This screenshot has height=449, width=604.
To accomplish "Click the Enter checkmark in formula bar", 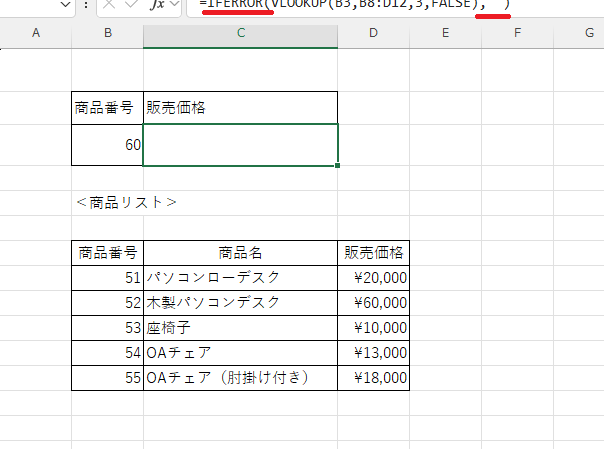I will pyautogui.click(x=132, y=5).
